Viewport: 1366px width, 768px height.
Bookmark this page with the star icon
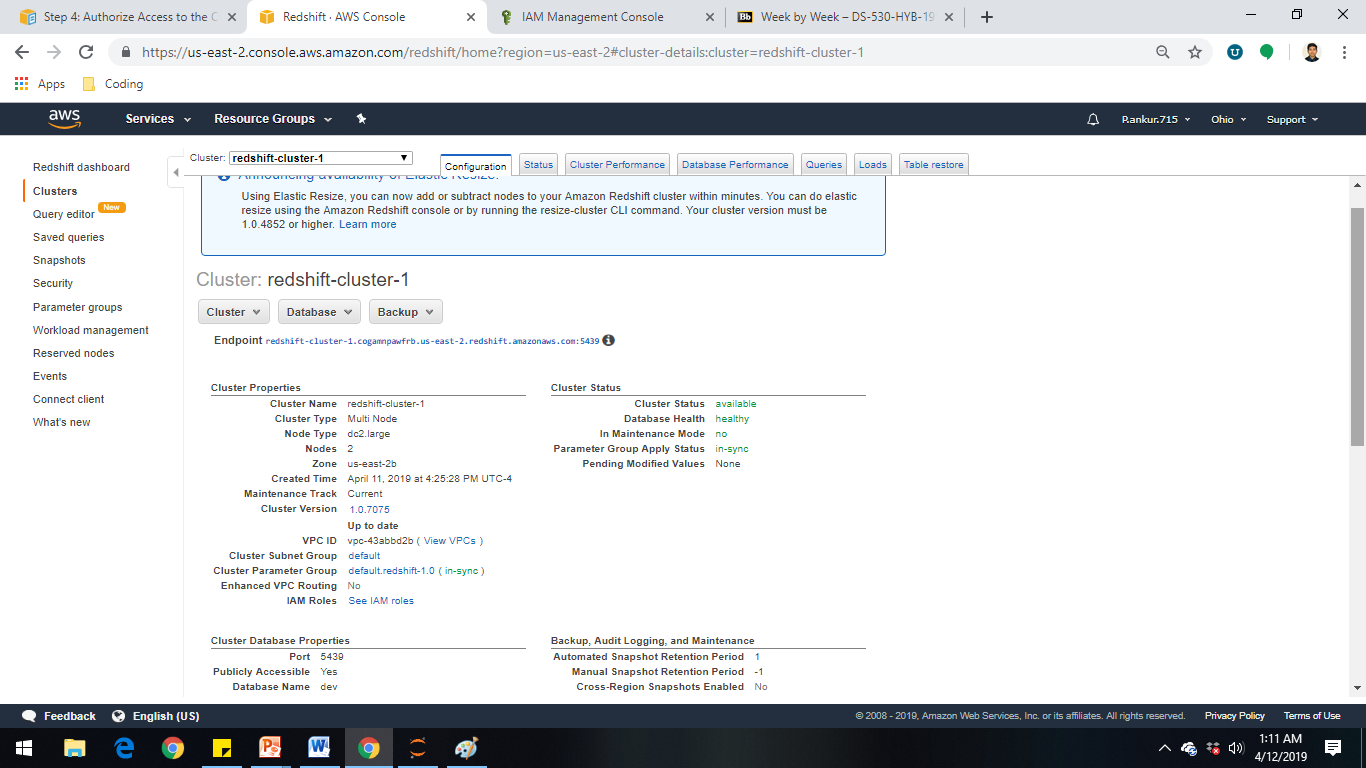pos(1194,52)
